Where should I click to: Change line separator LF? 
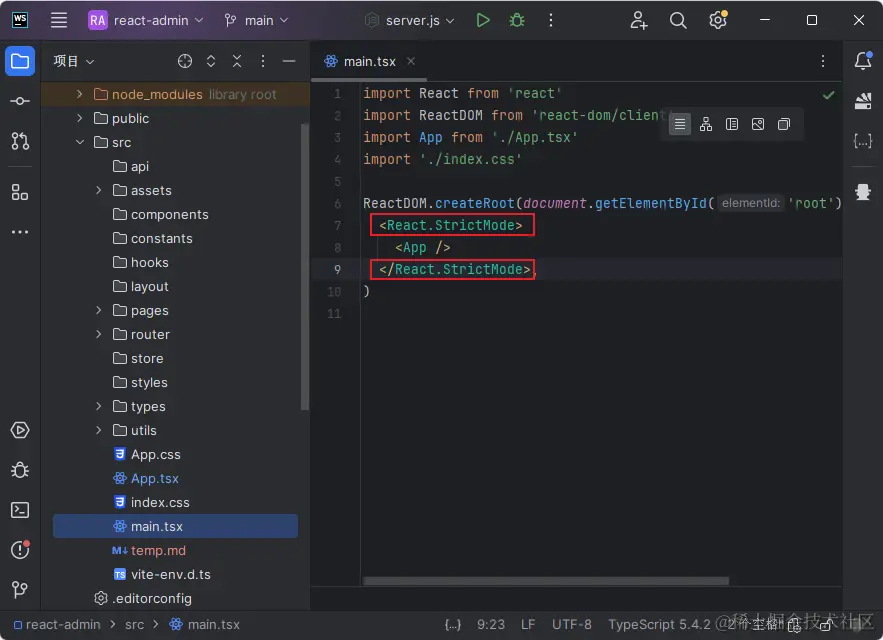[x=528, y=625]
